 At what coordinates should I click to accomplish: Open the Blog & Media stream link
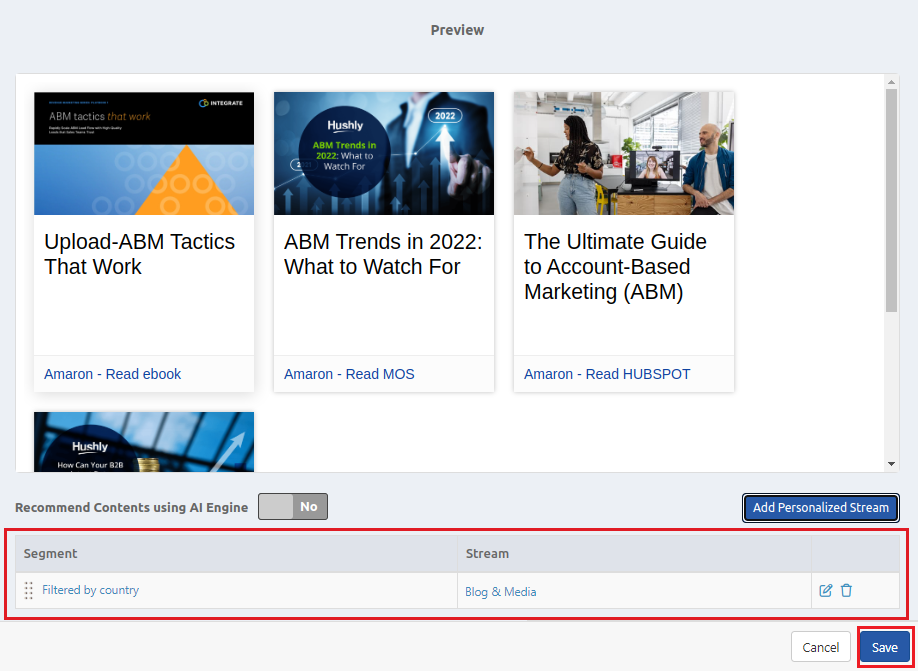tap(501, 592)
